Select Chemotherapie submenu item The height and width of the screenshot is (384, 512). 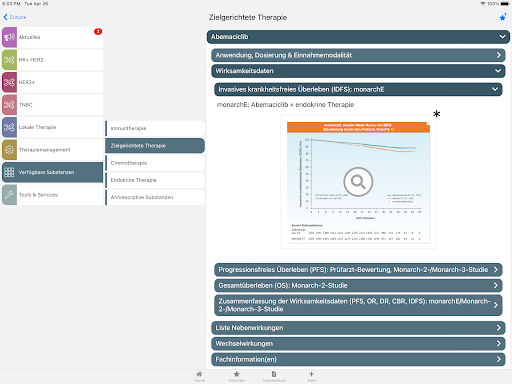[155, 163]
